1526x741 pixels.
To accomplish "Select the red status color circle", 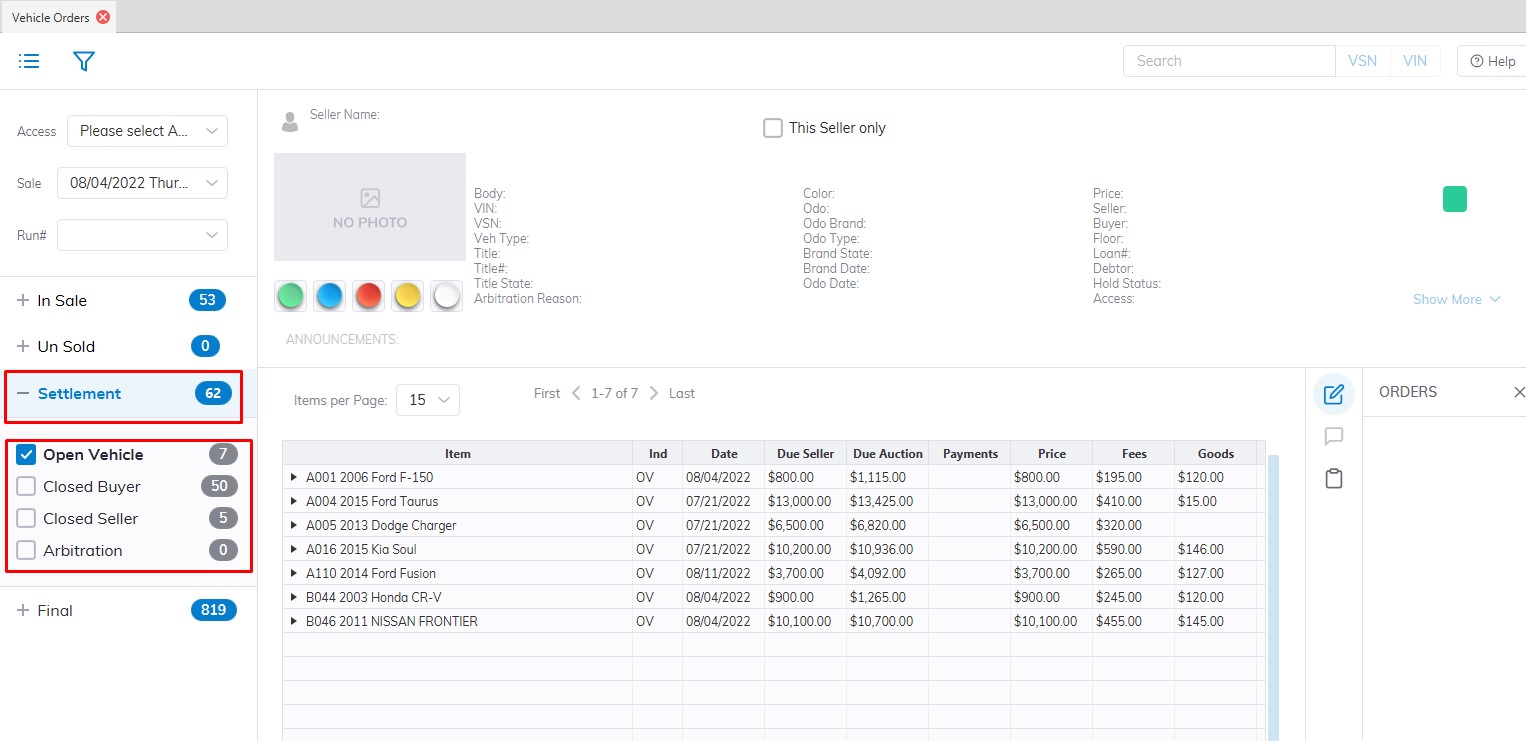I will [369, 296].
